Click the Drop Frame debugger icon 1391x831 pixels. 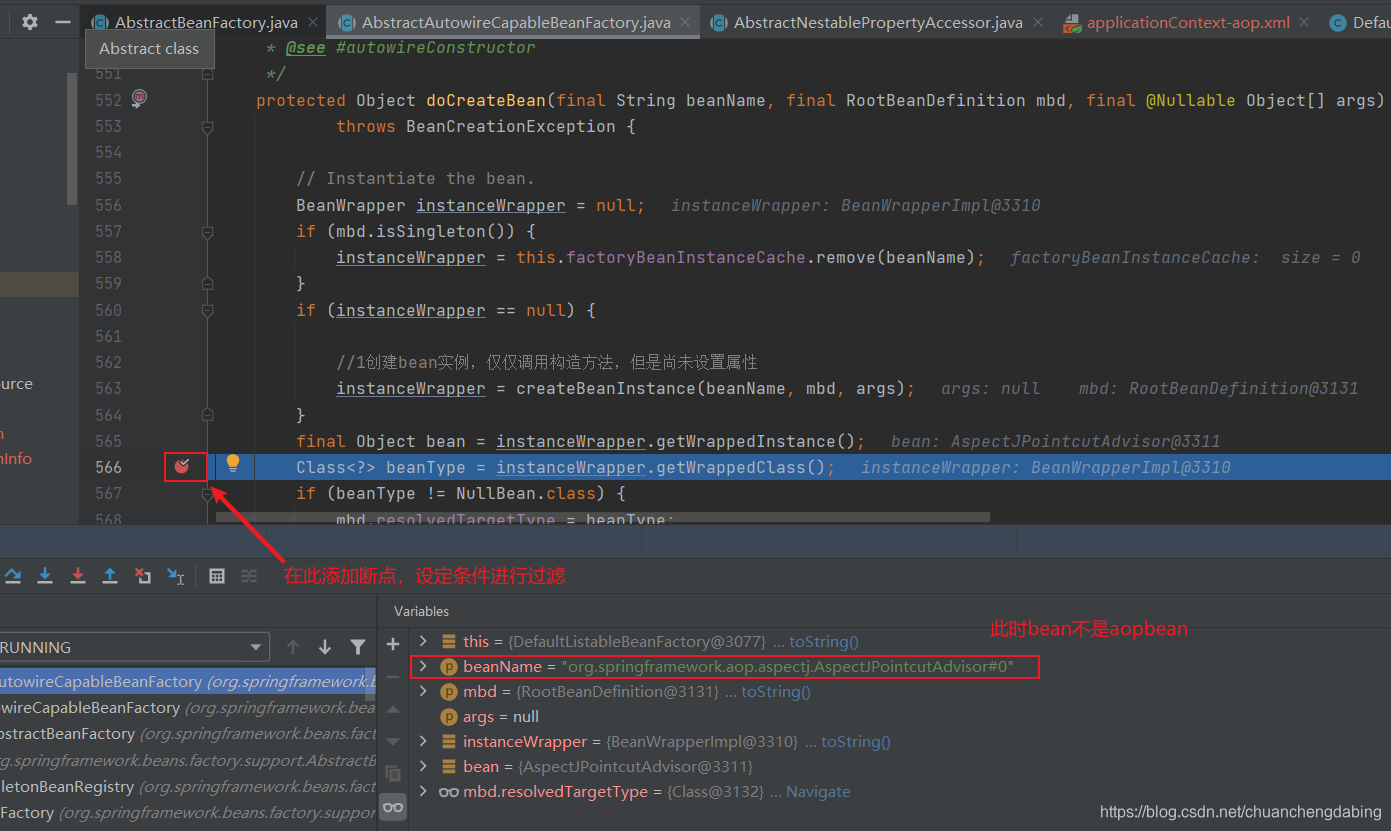pyautogui.click(x=143, y=576)
